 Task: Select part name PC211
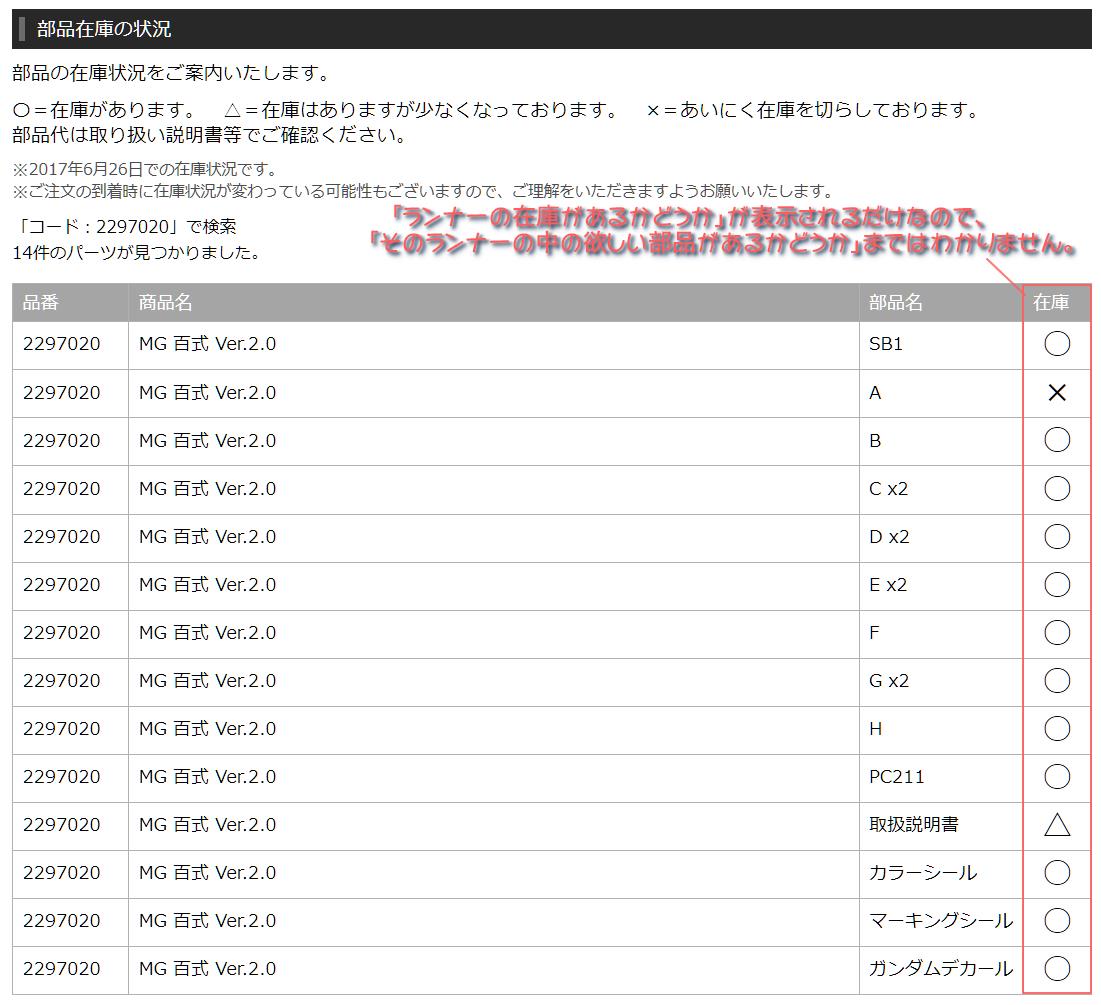(897, 777)
